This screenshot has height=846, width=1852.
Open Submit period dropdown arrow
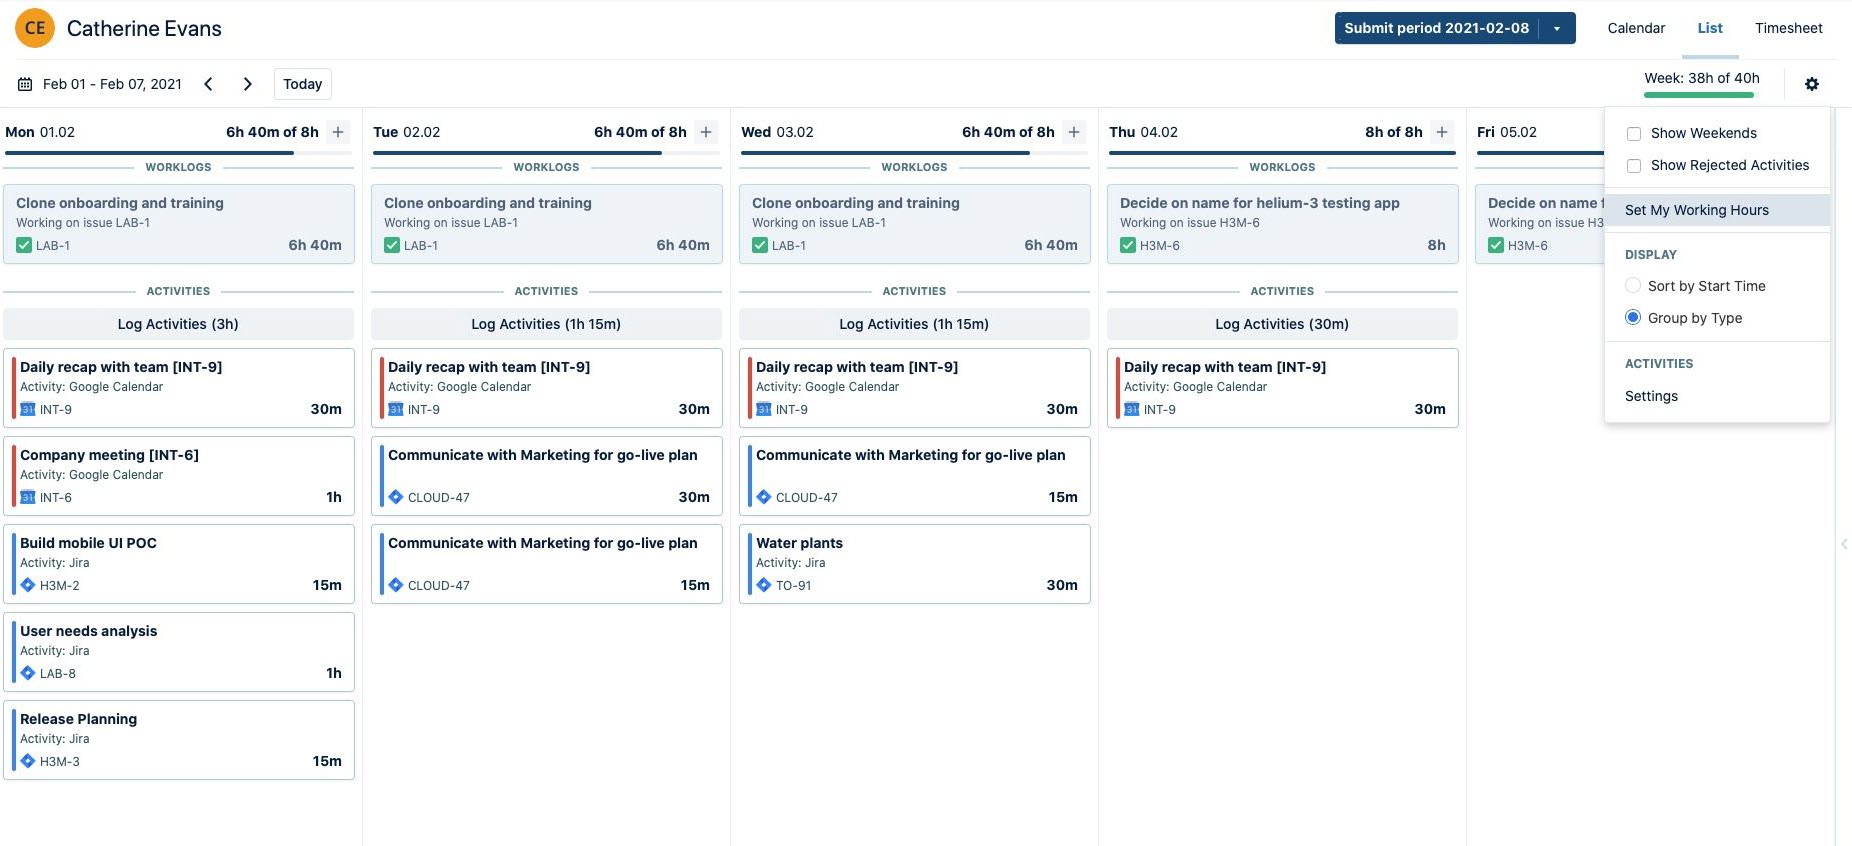(1557, 28)
